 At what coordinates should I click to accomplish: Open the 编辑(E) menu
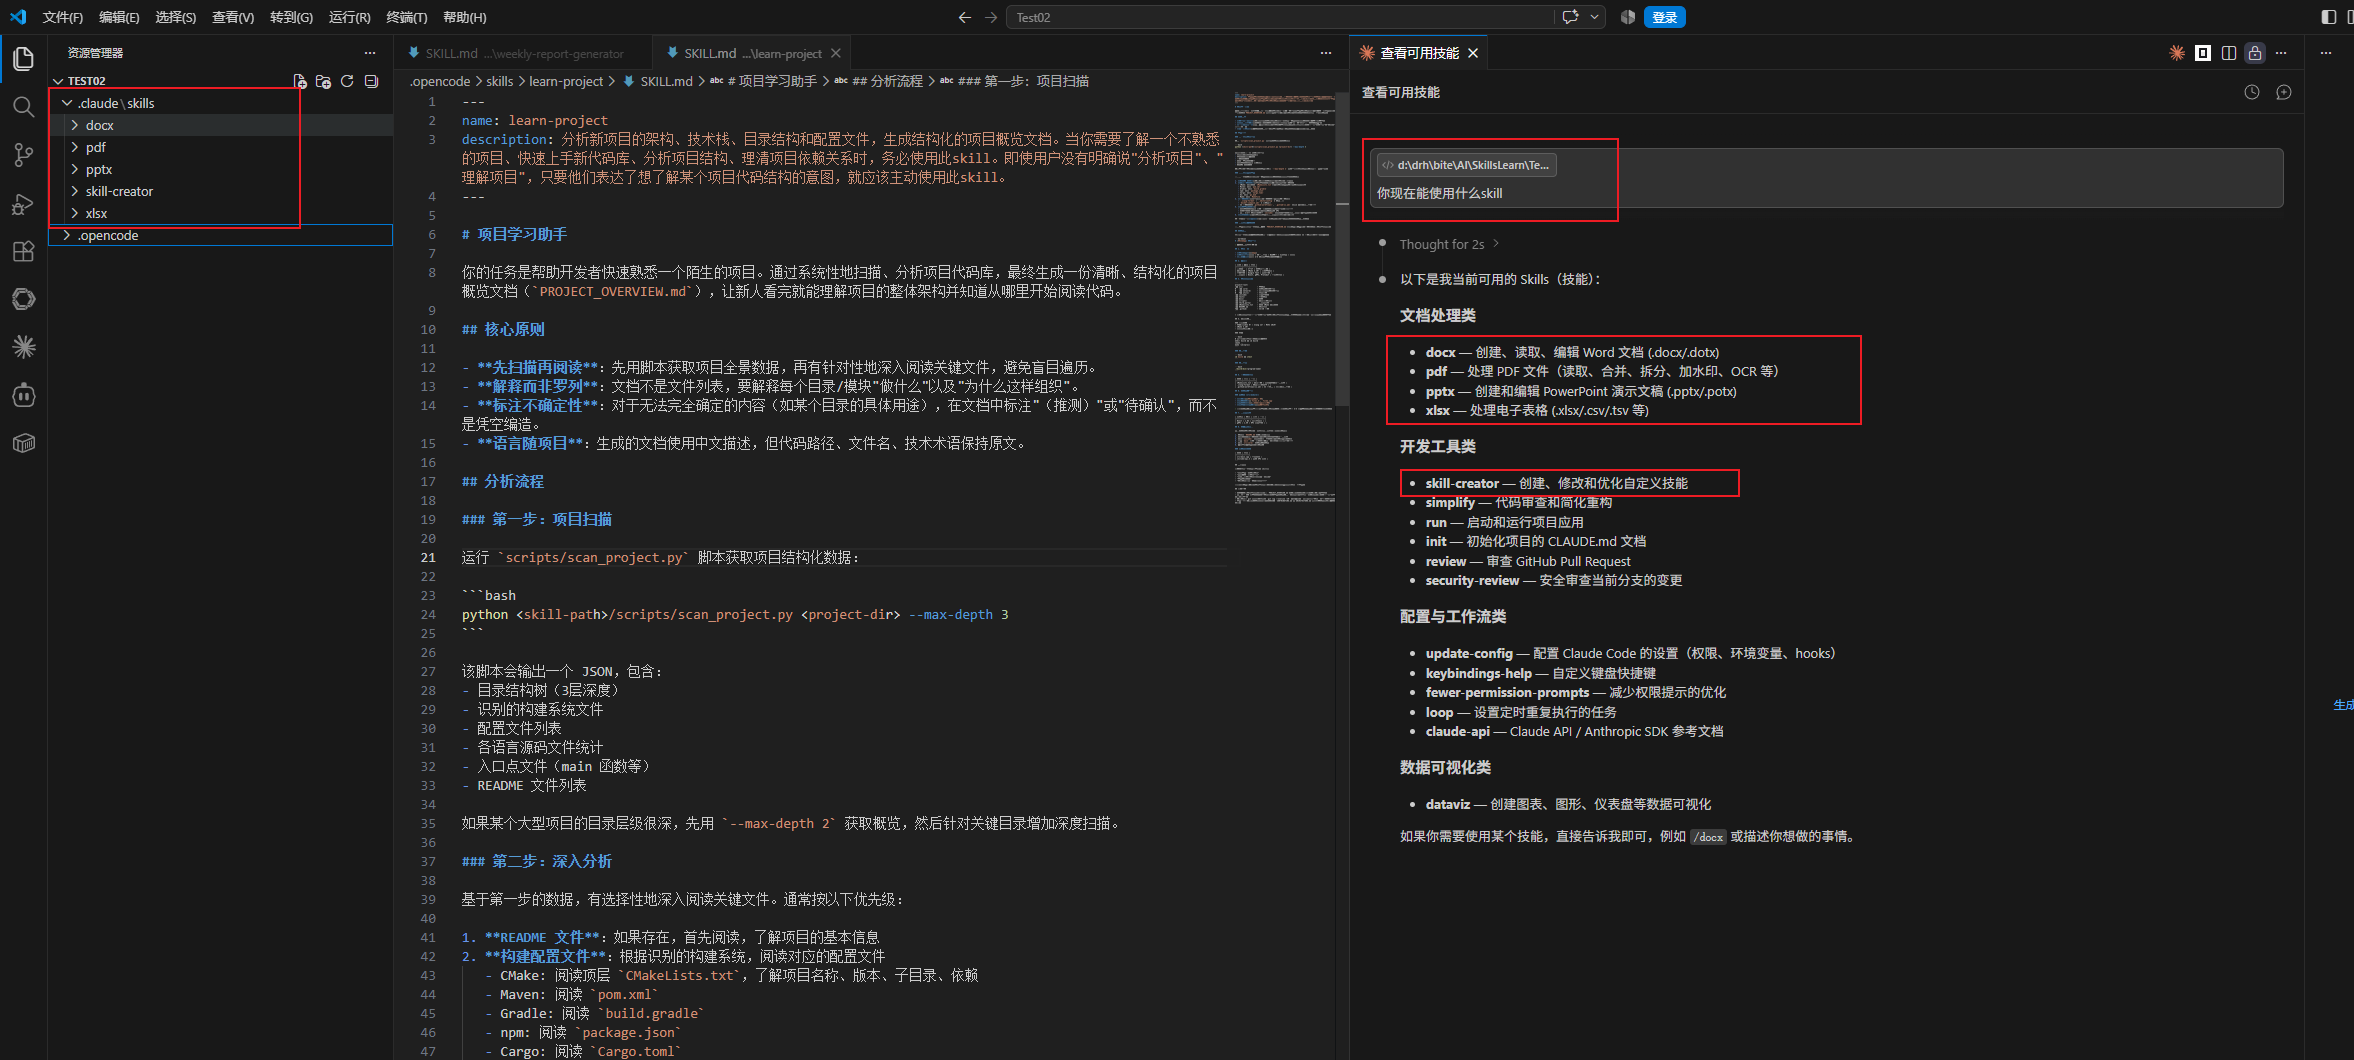pos(119,17)
